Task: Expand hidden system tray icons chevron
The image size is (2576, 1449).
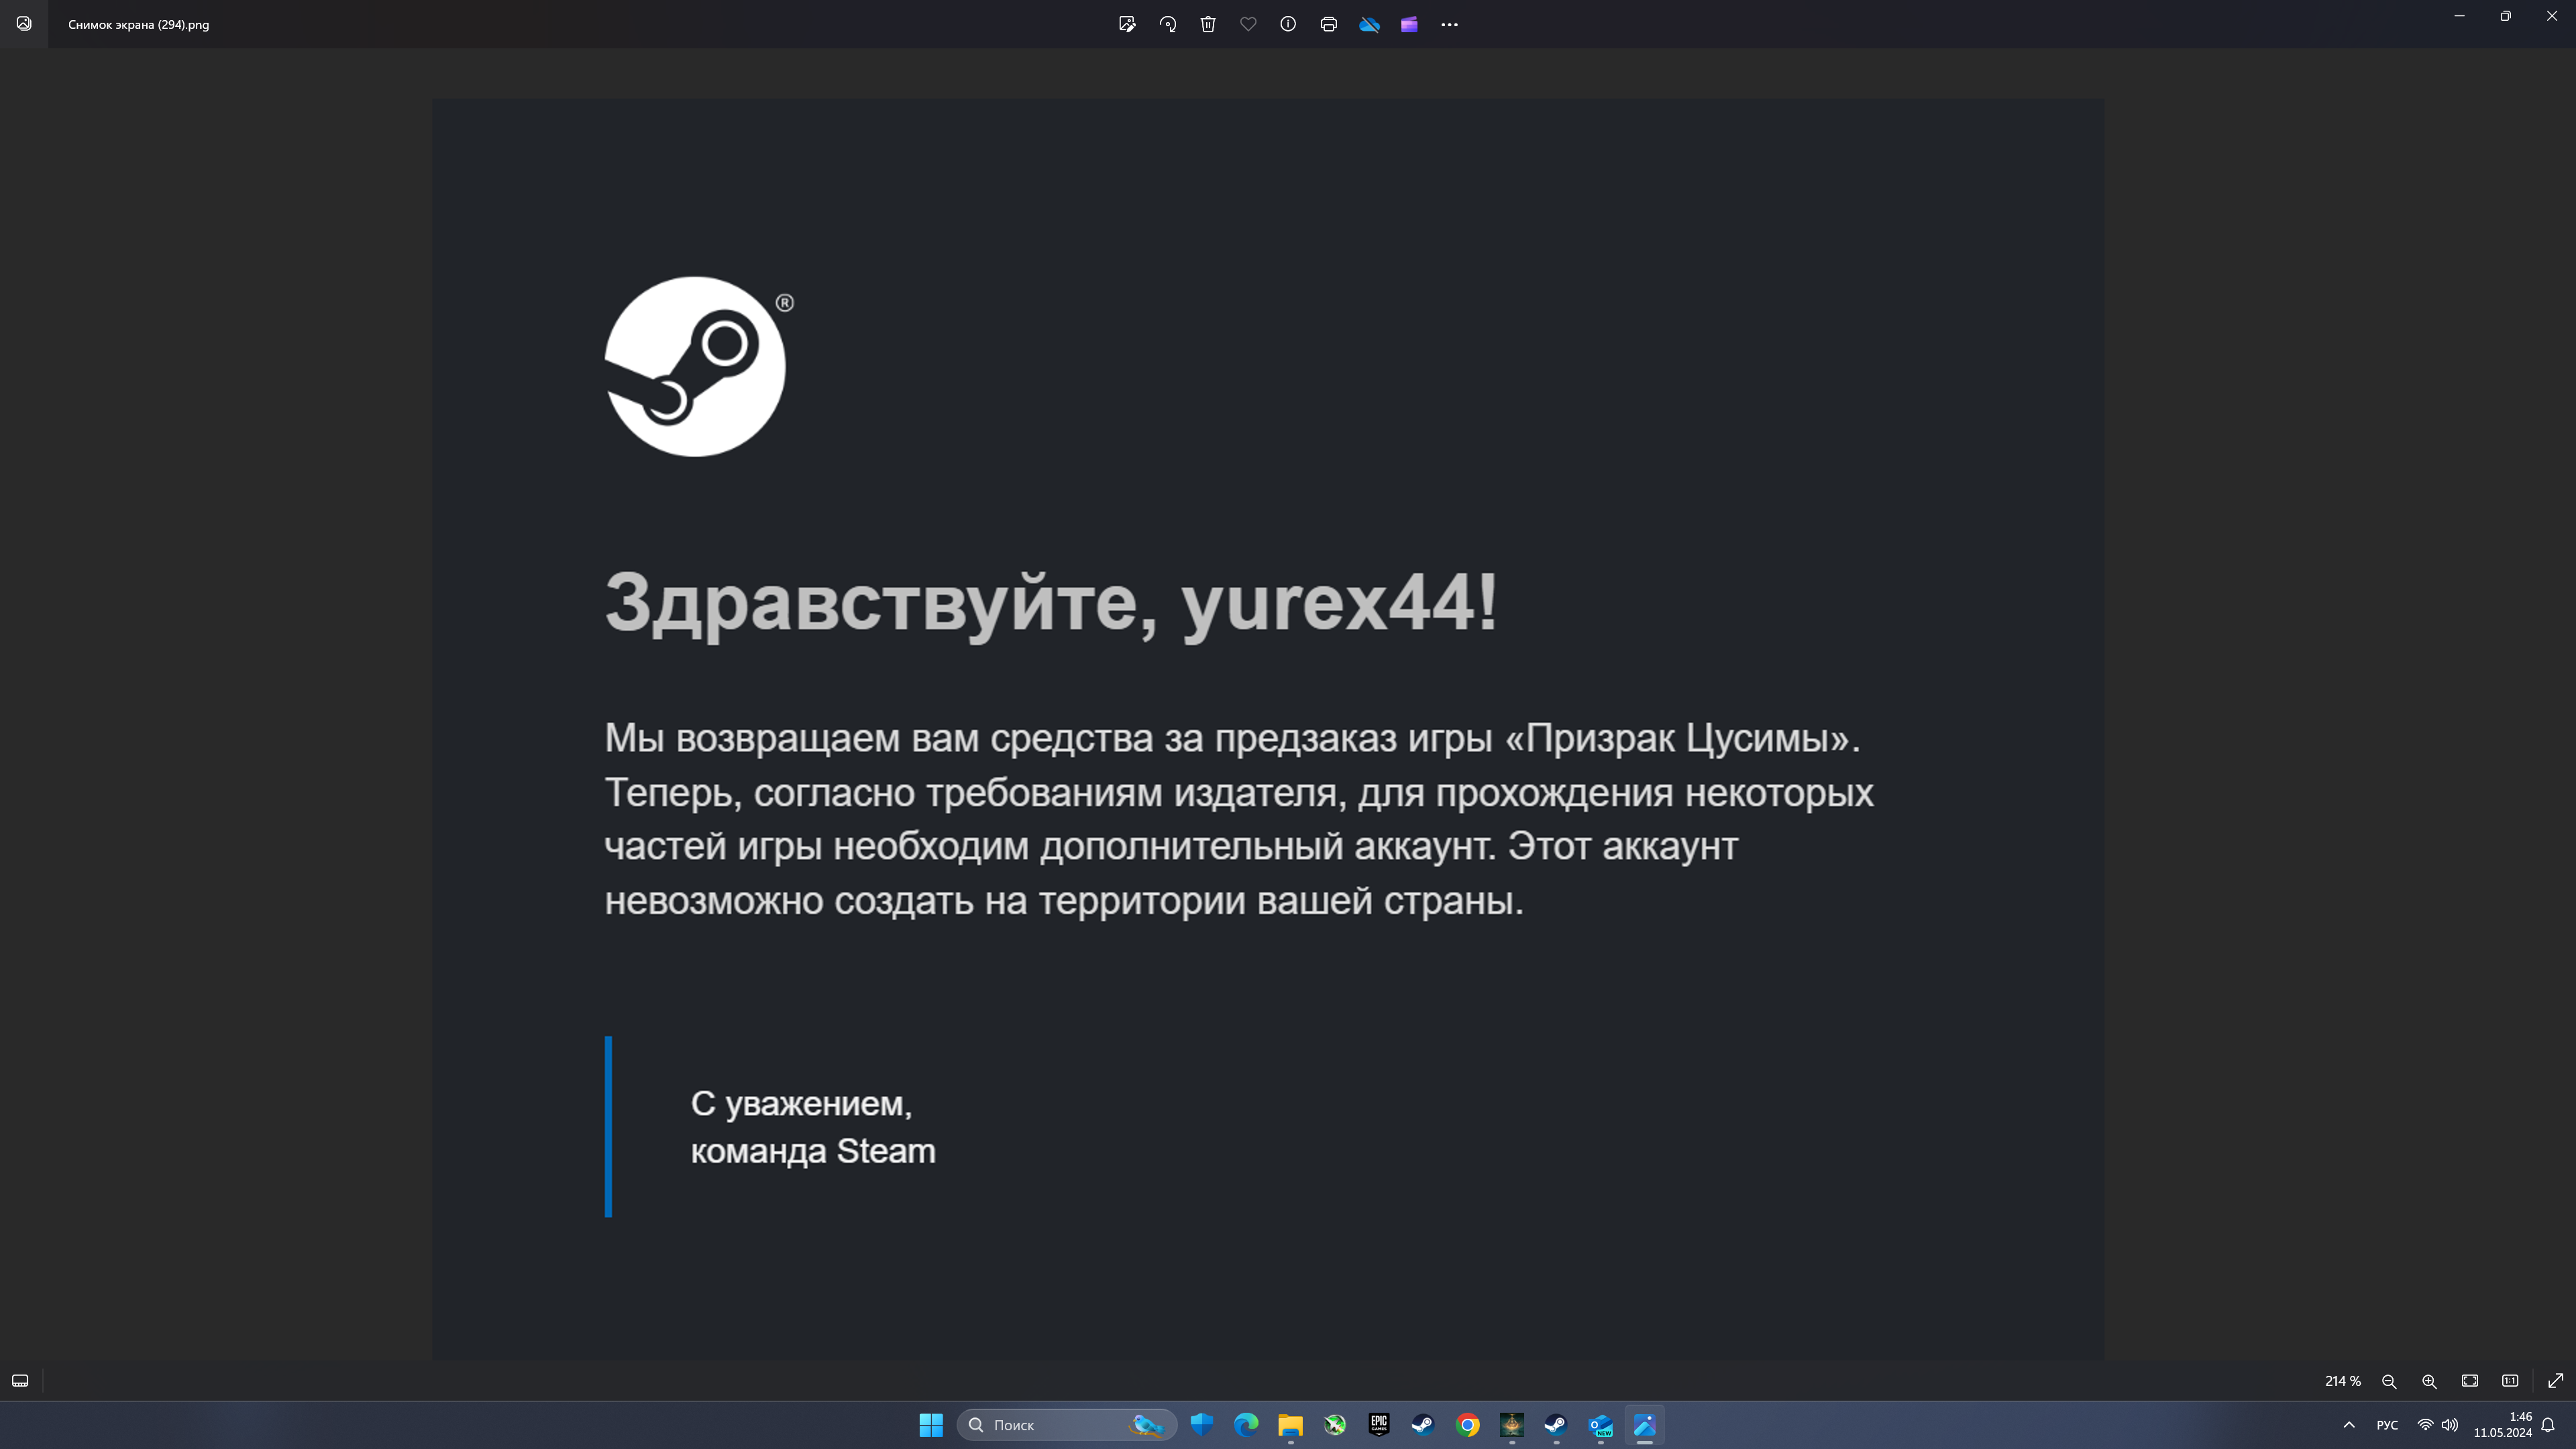Action: [2349, 1425]
